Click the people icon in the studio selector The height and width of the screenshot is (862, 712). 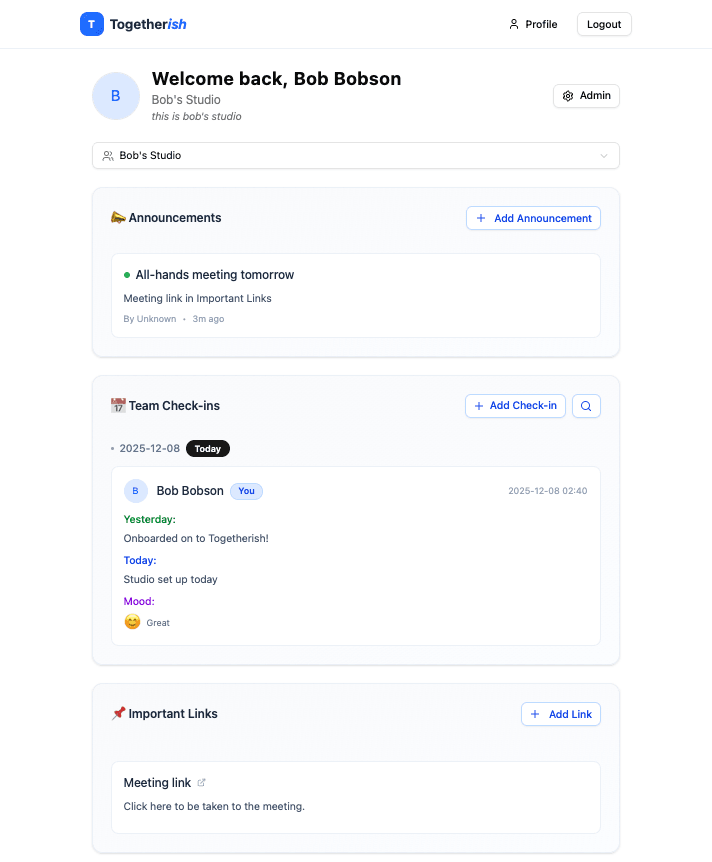pyautogui.click(x=108, y=155)
